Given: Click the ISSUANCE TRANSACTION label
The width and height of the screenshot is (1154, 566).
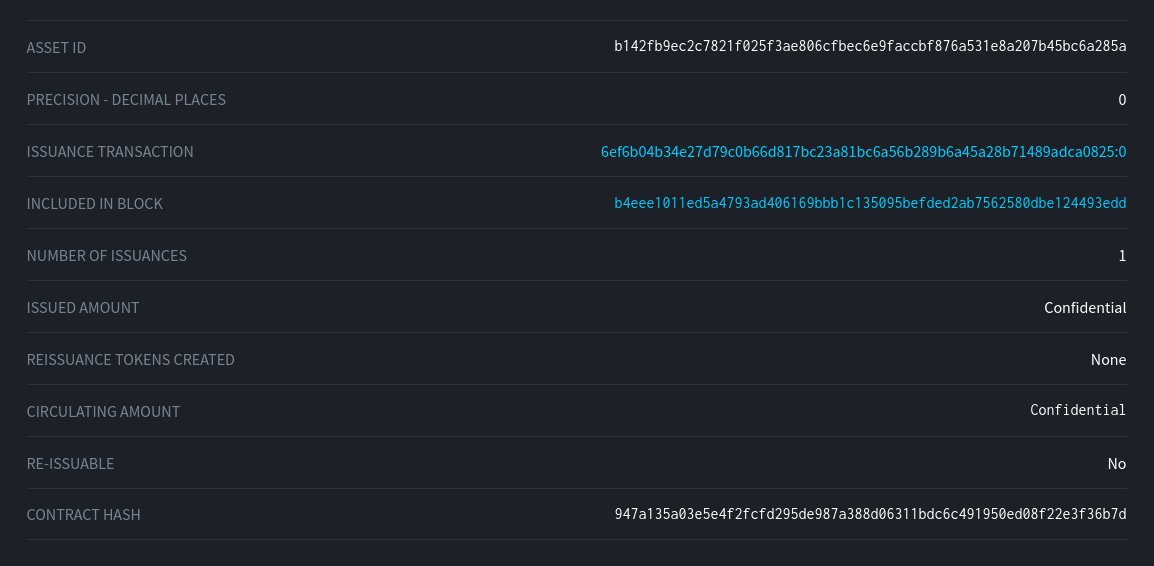Looking at the screenshot, I should coord(110,152).
